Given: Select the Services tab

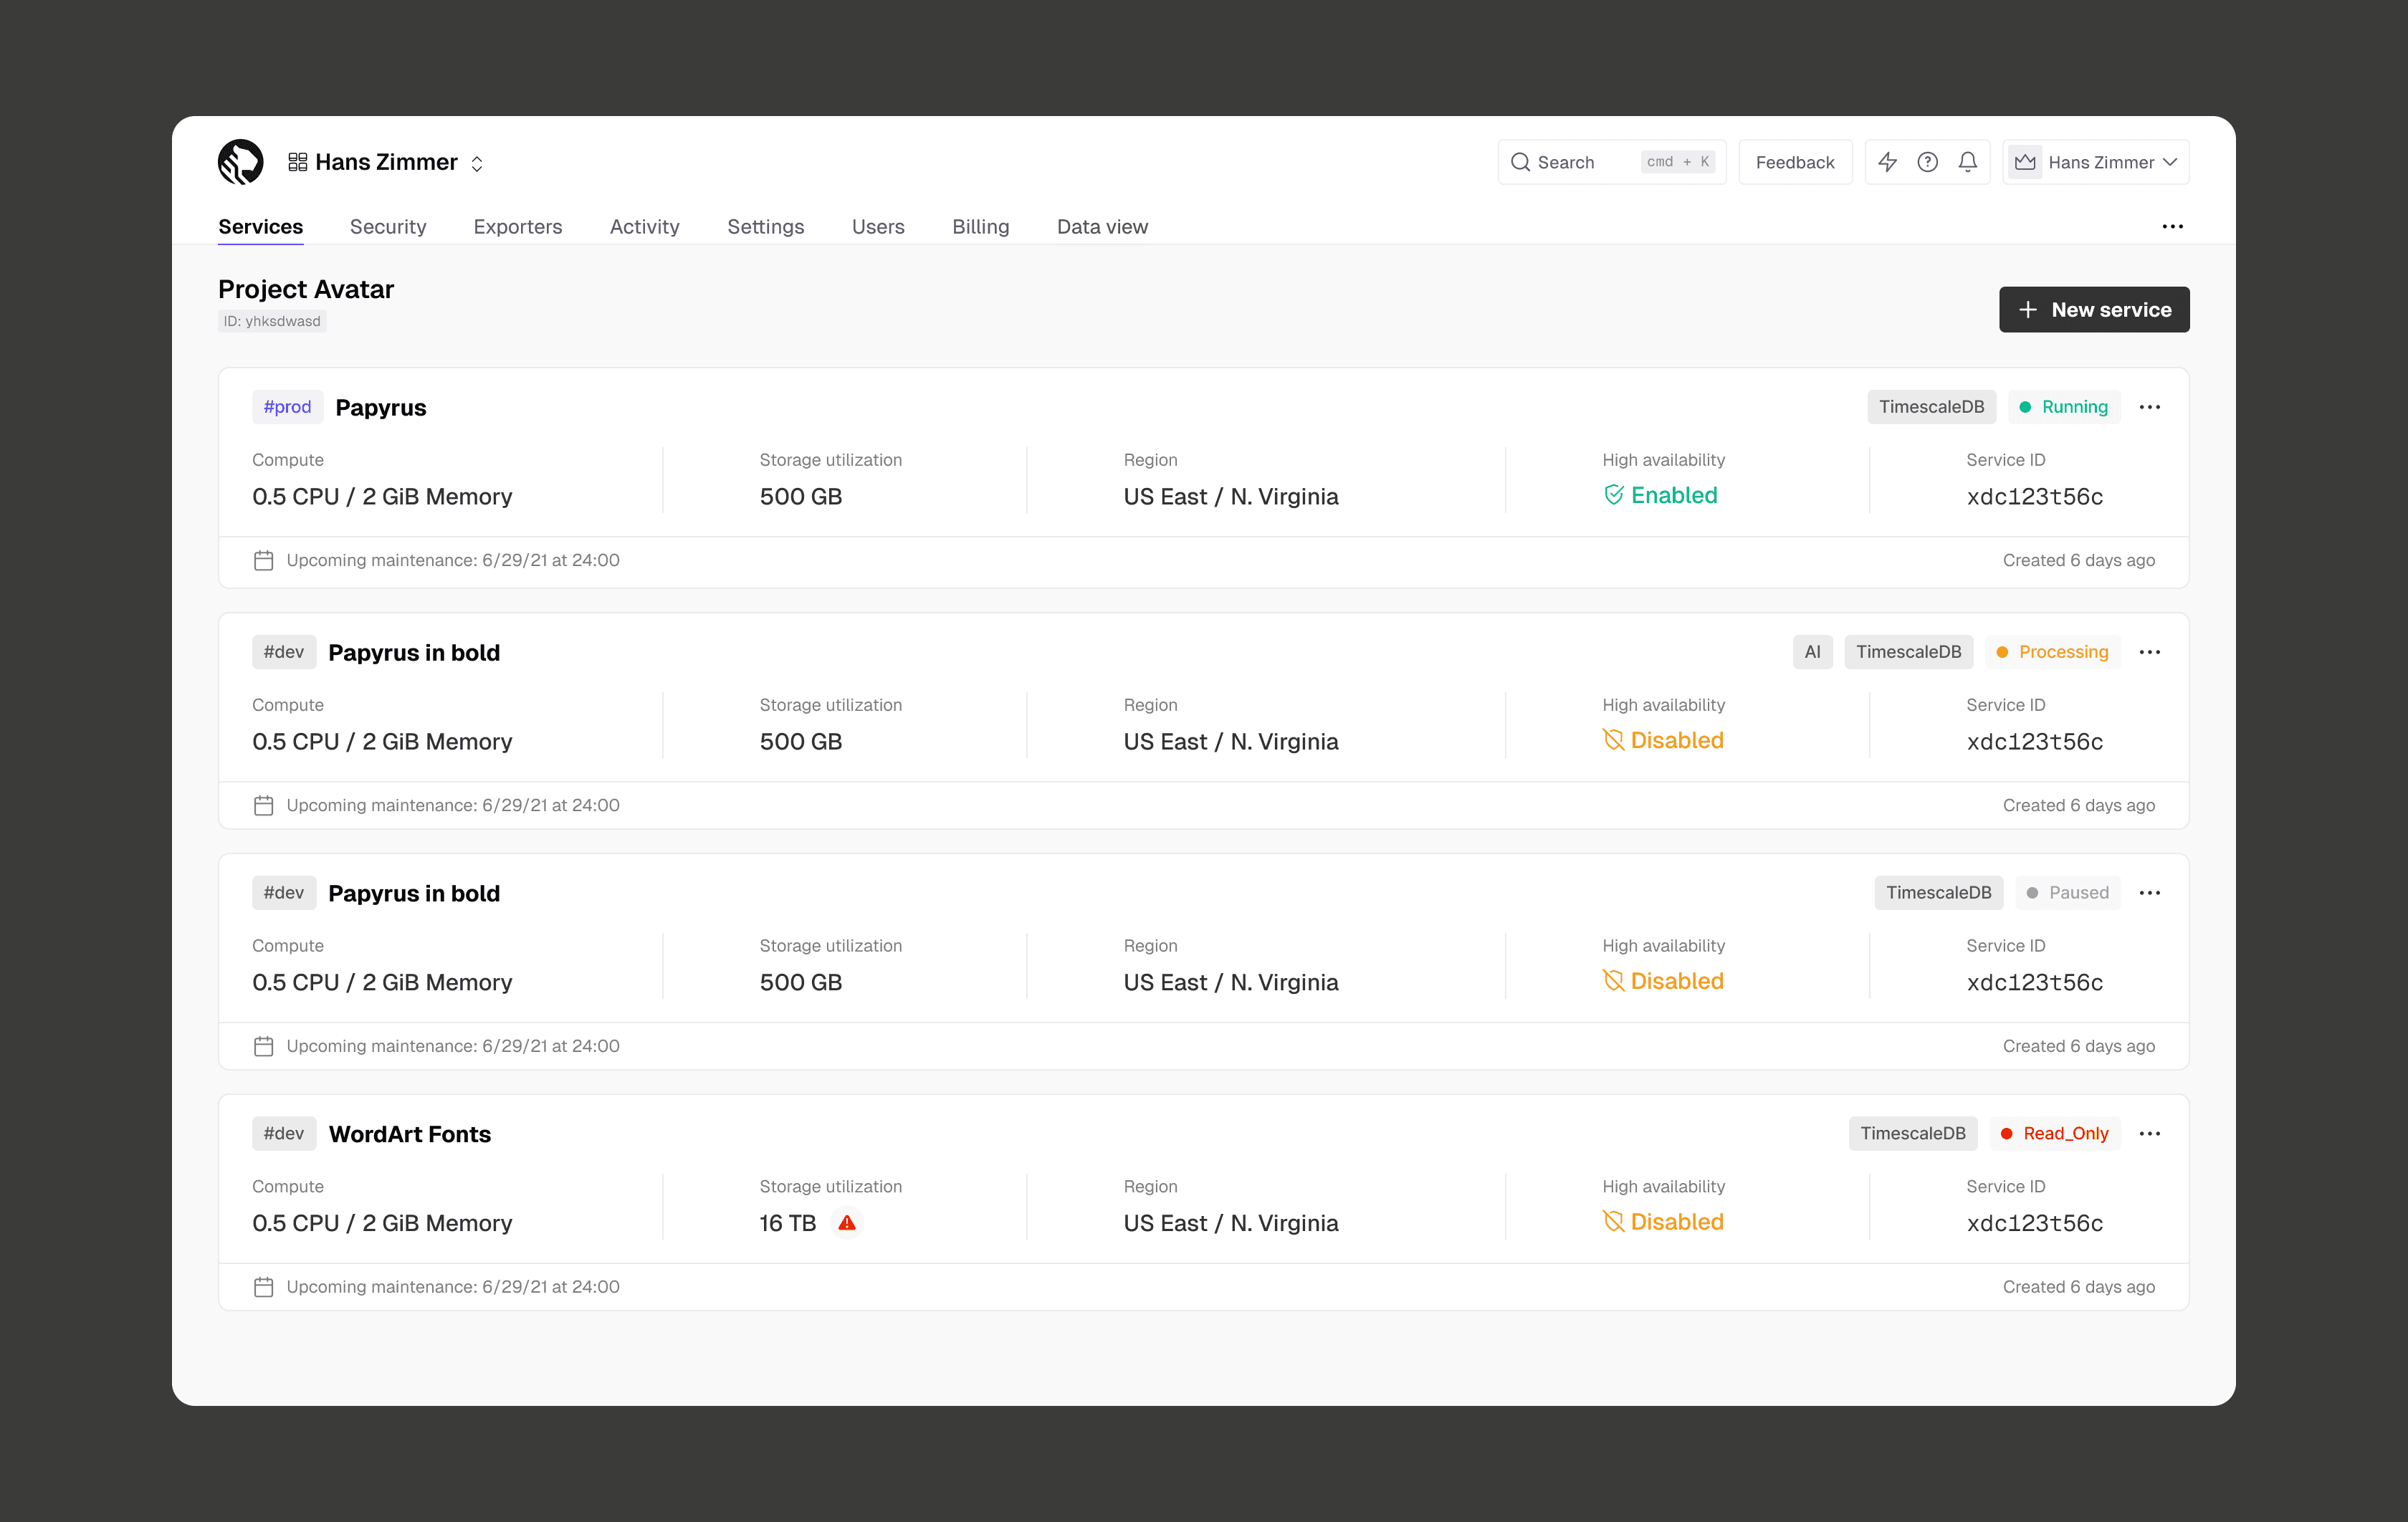Looking at the screenshot, I should pyautogui.click(x=260, y=227).
